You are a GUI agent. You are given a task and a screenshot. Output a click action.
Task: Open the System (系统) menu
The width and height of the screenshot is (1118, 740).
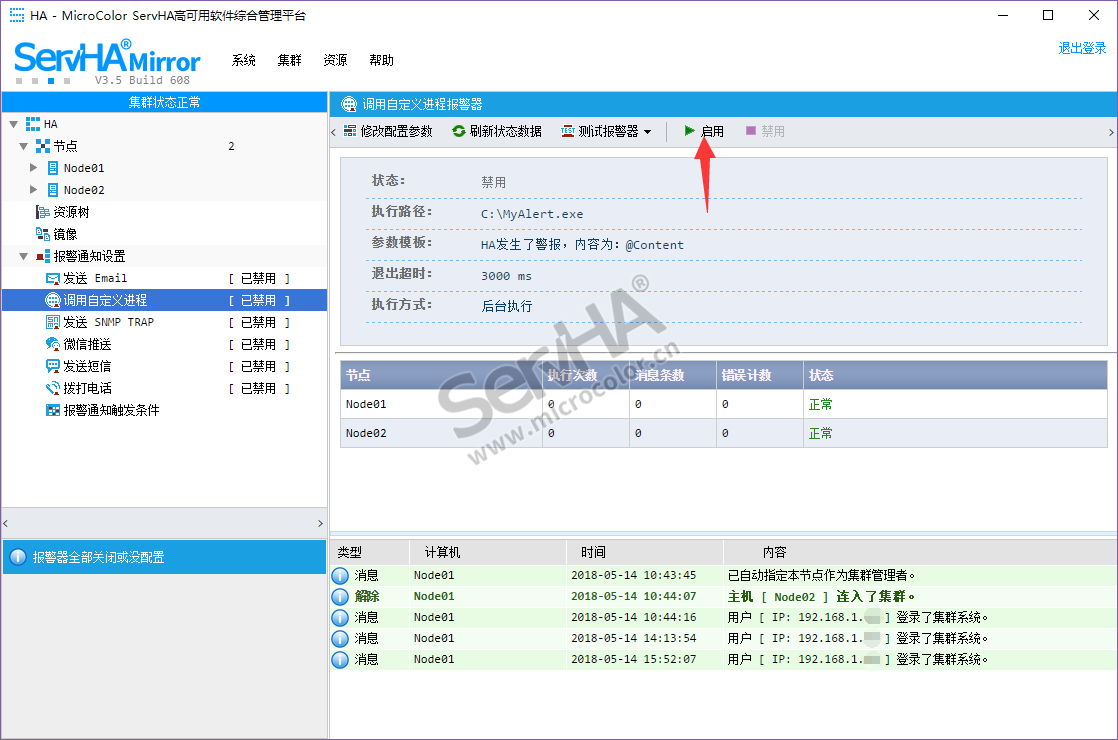[244, 60]
